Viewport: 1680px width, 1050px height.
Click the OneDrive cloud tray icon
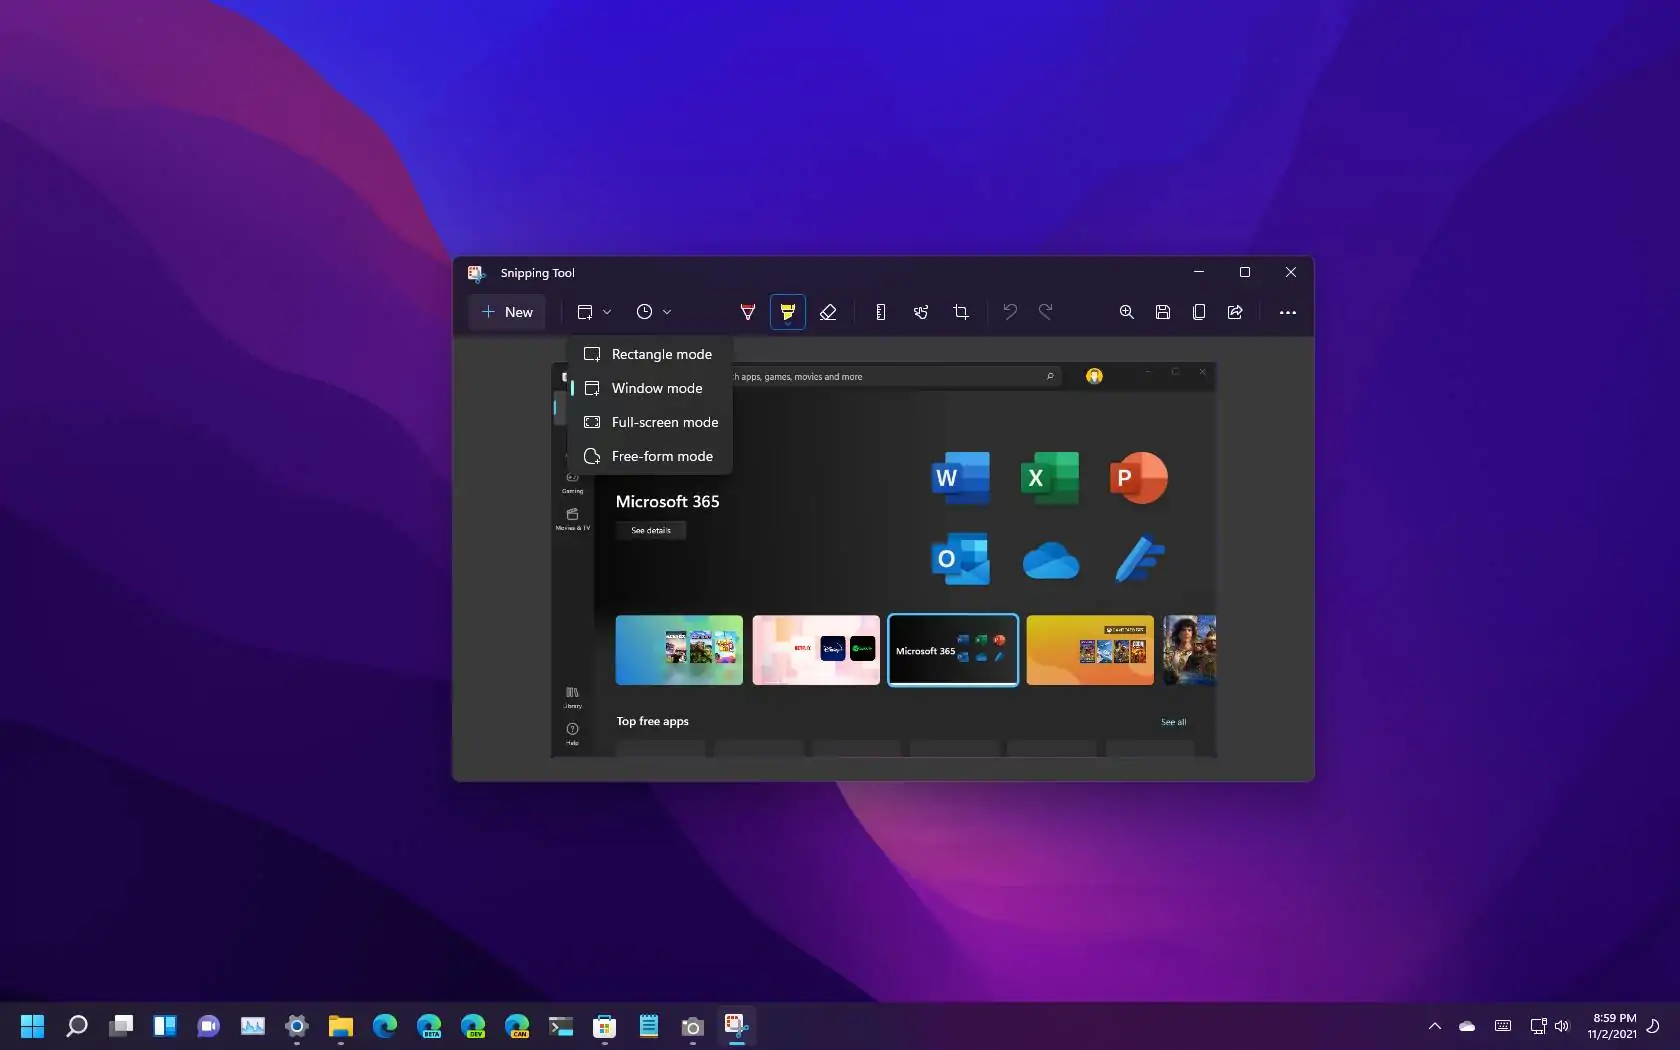click(1467, 1026)
